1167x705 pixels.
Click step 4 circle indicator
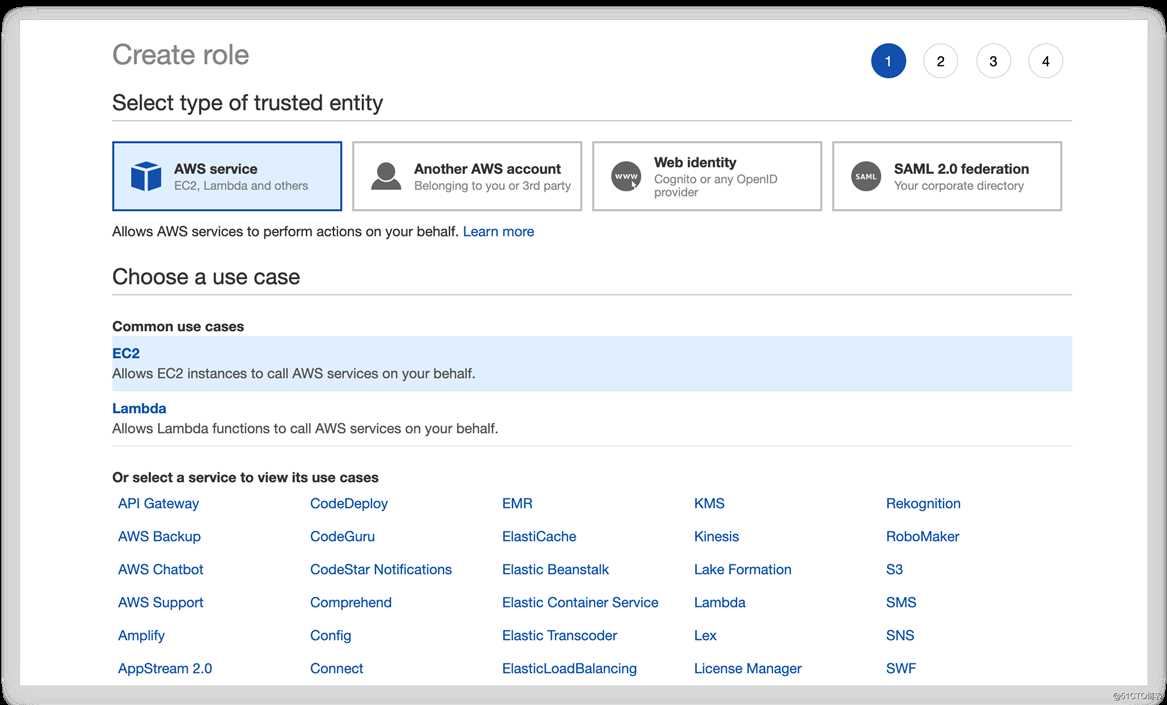[1045, 61]
